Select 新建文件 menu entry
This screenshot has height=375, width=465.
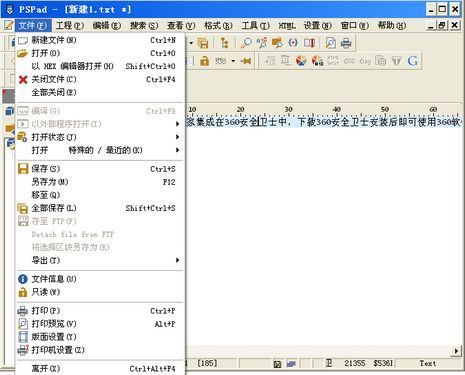(x=100, y=40)
